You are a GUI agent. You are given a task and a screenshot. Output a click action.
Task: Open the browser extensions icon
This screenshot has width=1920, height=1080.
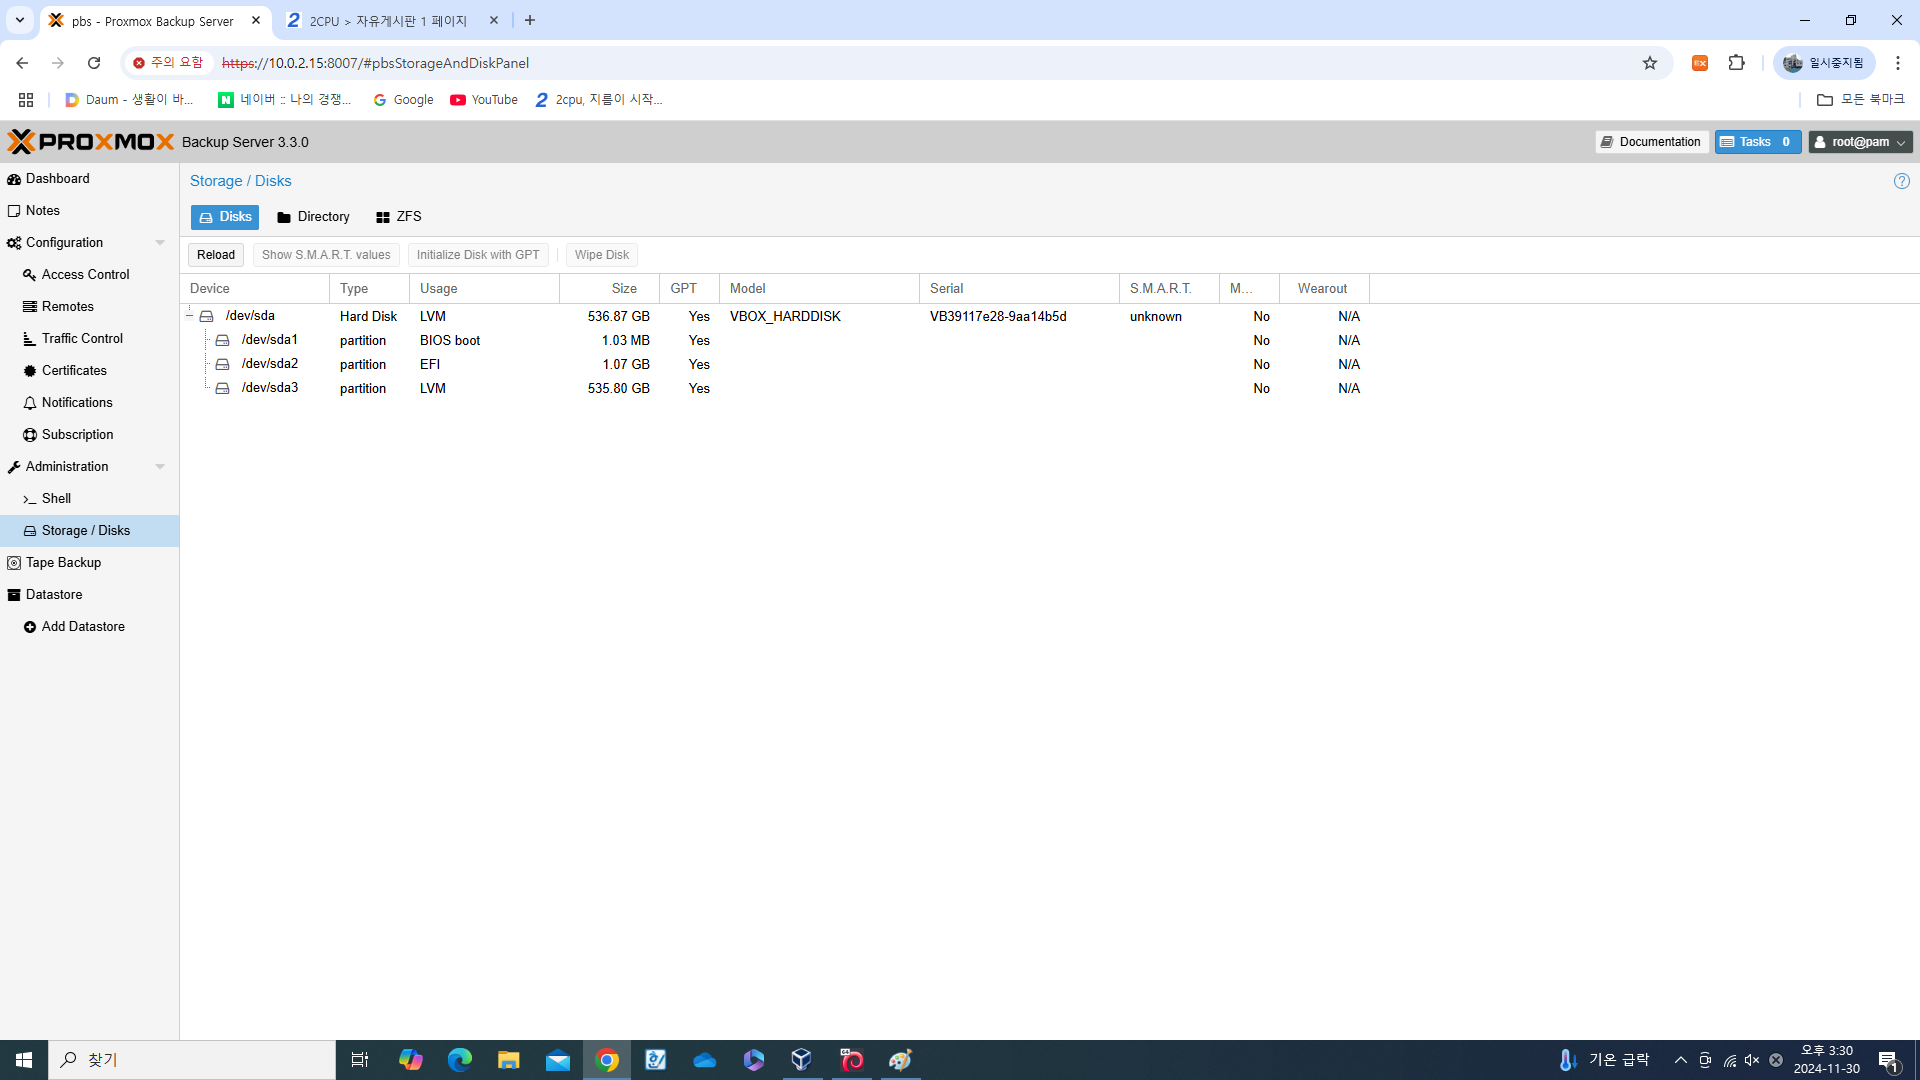point(1737,63)
